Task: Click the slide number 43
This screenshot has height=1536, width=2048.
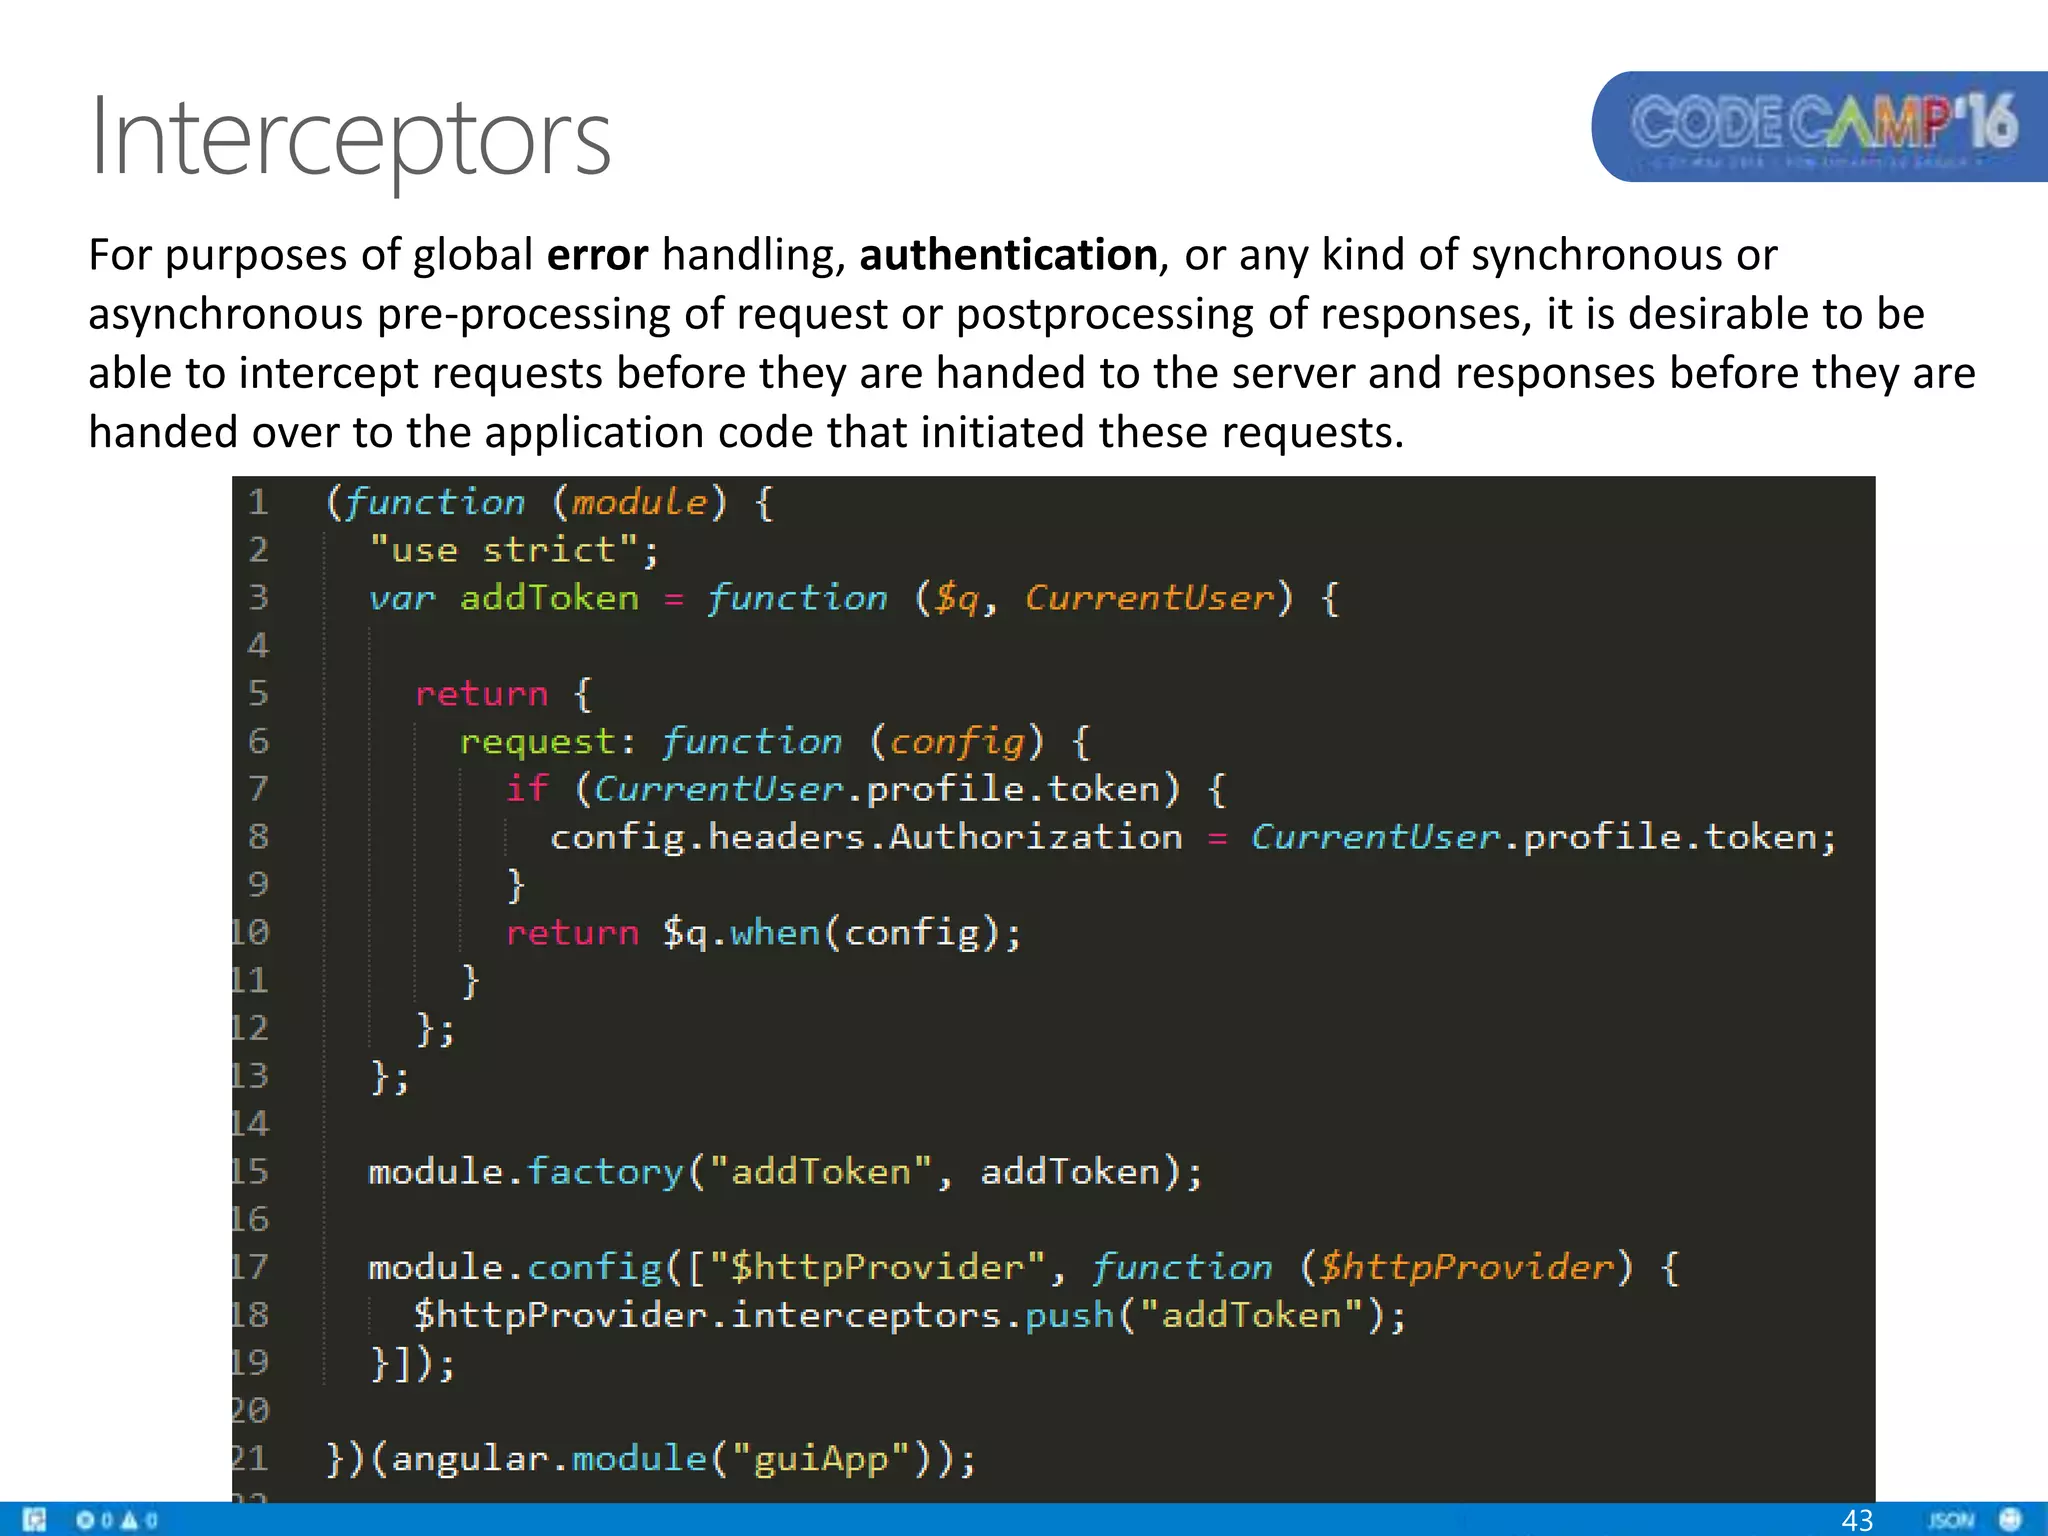Action: tap(1857, 1520)
